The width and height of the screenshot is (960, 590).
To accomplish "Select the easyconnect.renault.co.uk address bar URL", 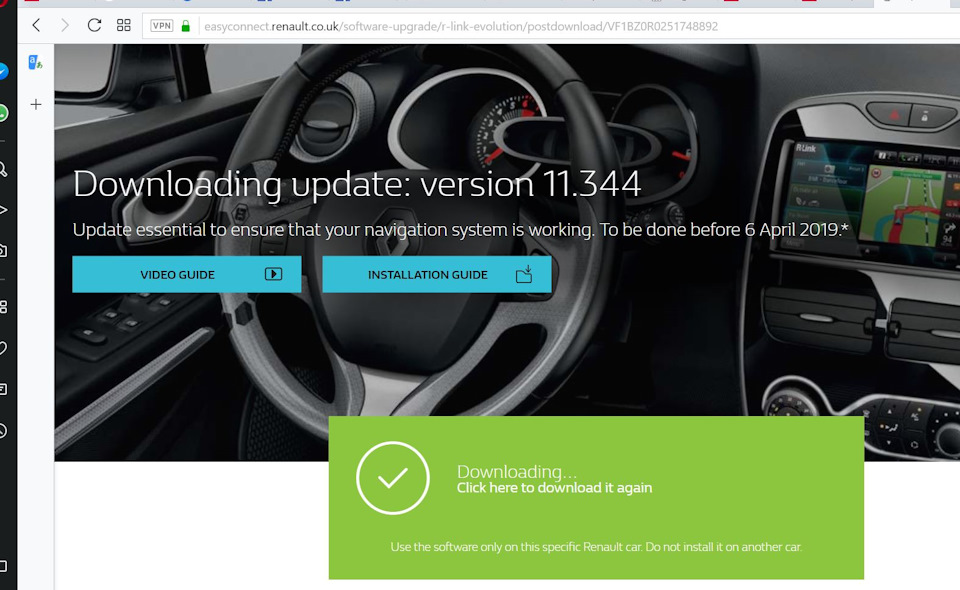I will 460,26.
